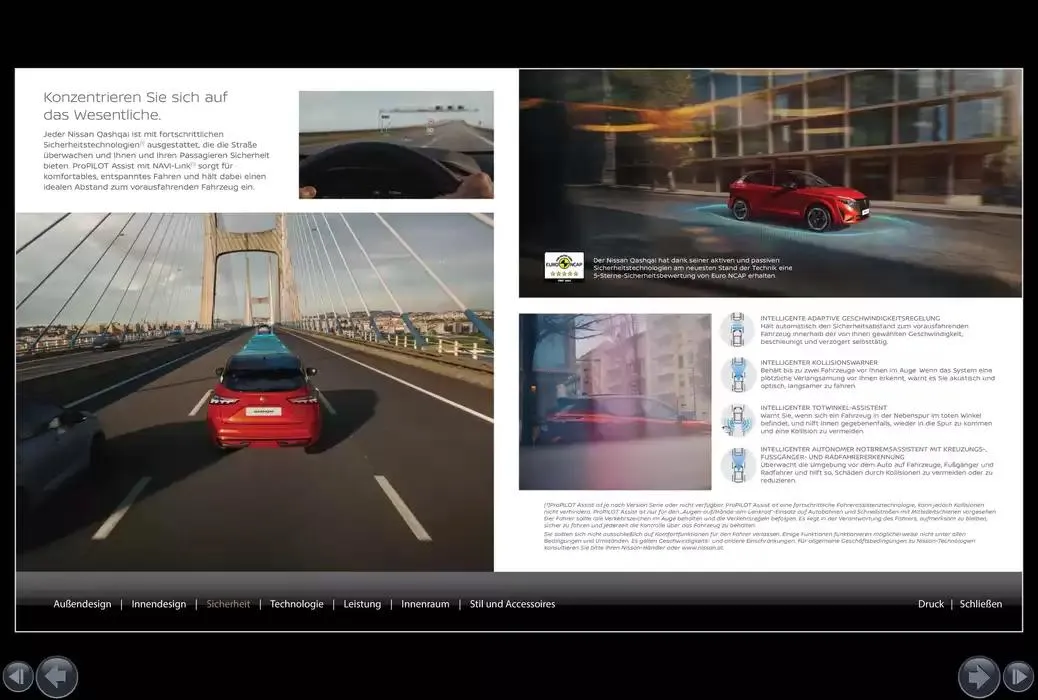
Task: Select the Sicherheit section tab
Action: click(228, 604)
